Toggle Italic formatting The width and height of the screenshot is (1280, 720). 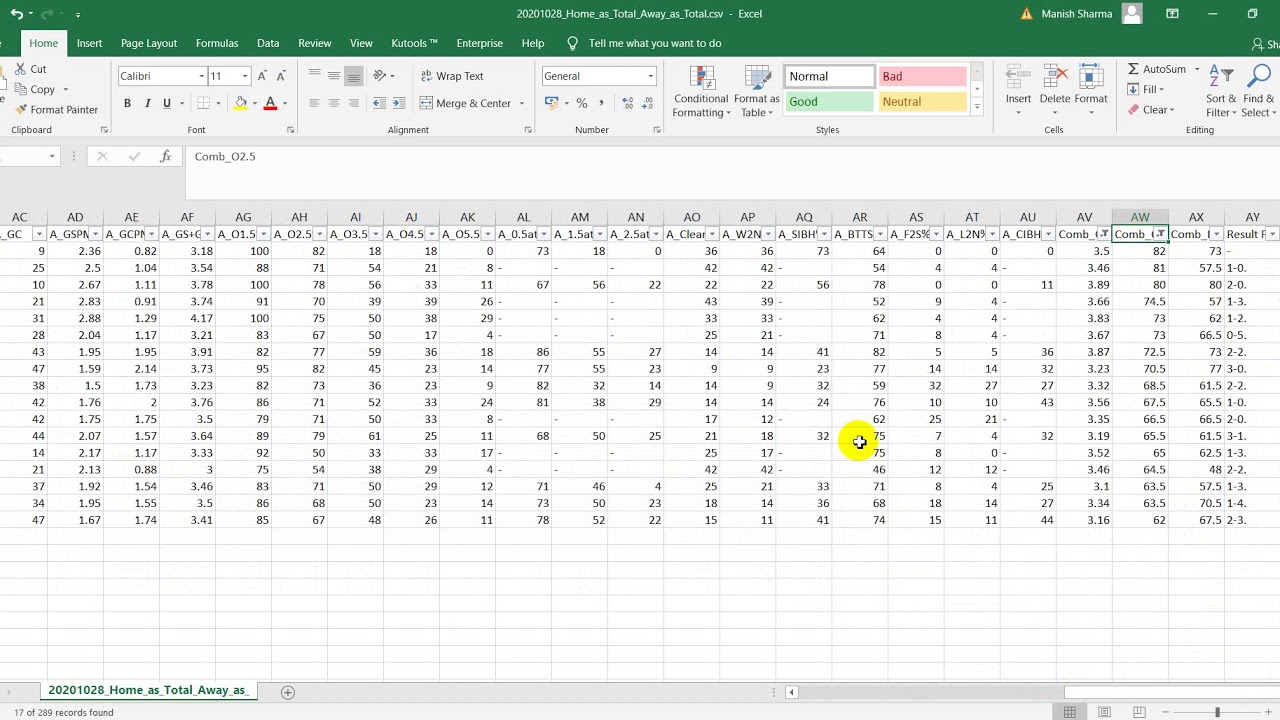coord(147,103)
